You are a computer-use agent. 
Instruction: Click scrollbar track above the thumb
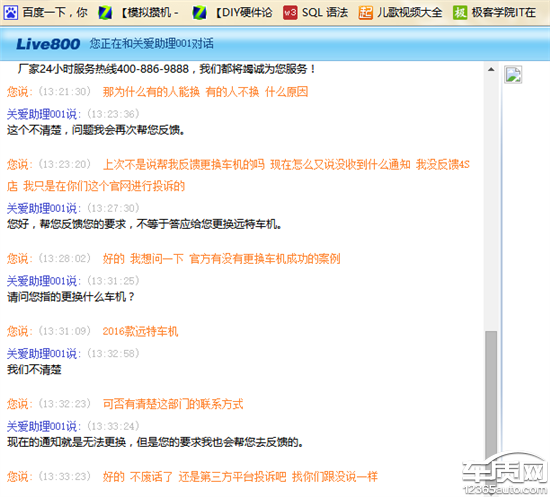491,203
